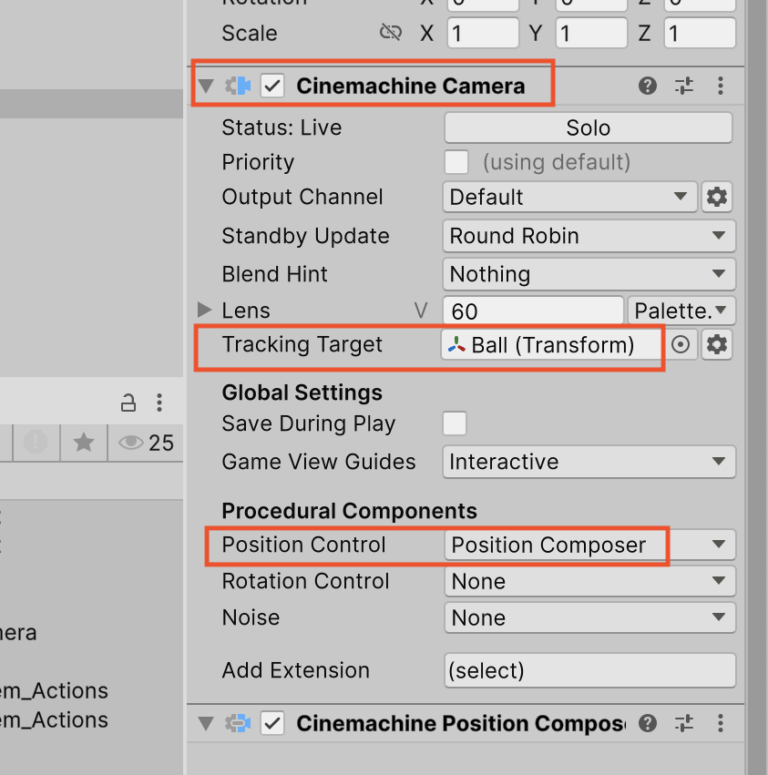Enable the Priority checkbox
The image size is (768, 775).
[456, 162]
